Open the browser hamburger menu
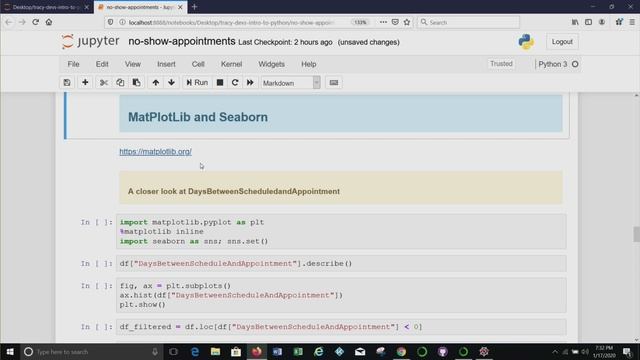This screenshot has width=640, height=360. pyautogui.click(x=632, y=22)
